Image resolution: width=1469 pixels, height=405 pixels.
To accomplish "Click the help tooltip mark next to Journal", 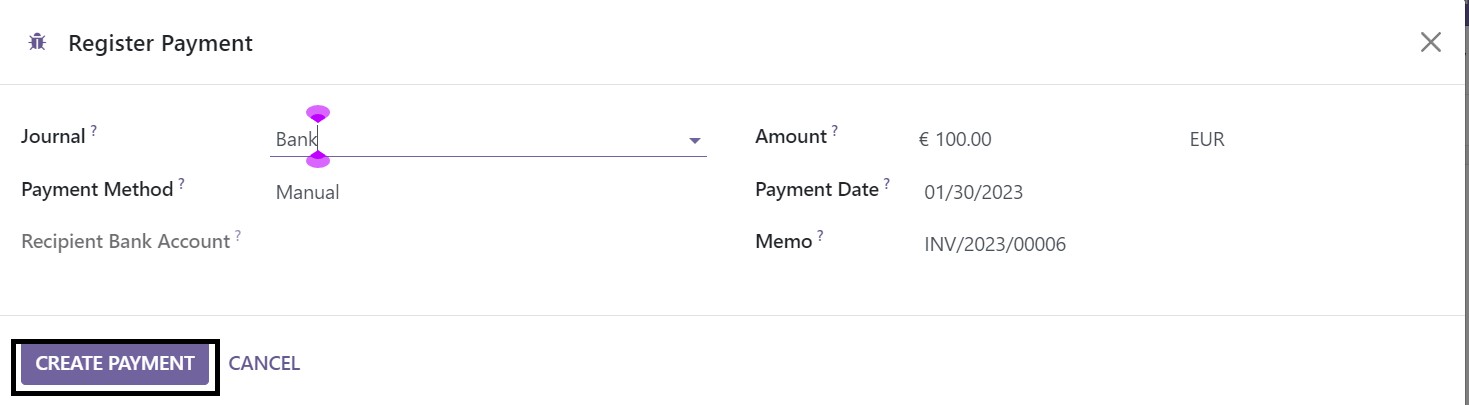I will (x=94, y=130).
